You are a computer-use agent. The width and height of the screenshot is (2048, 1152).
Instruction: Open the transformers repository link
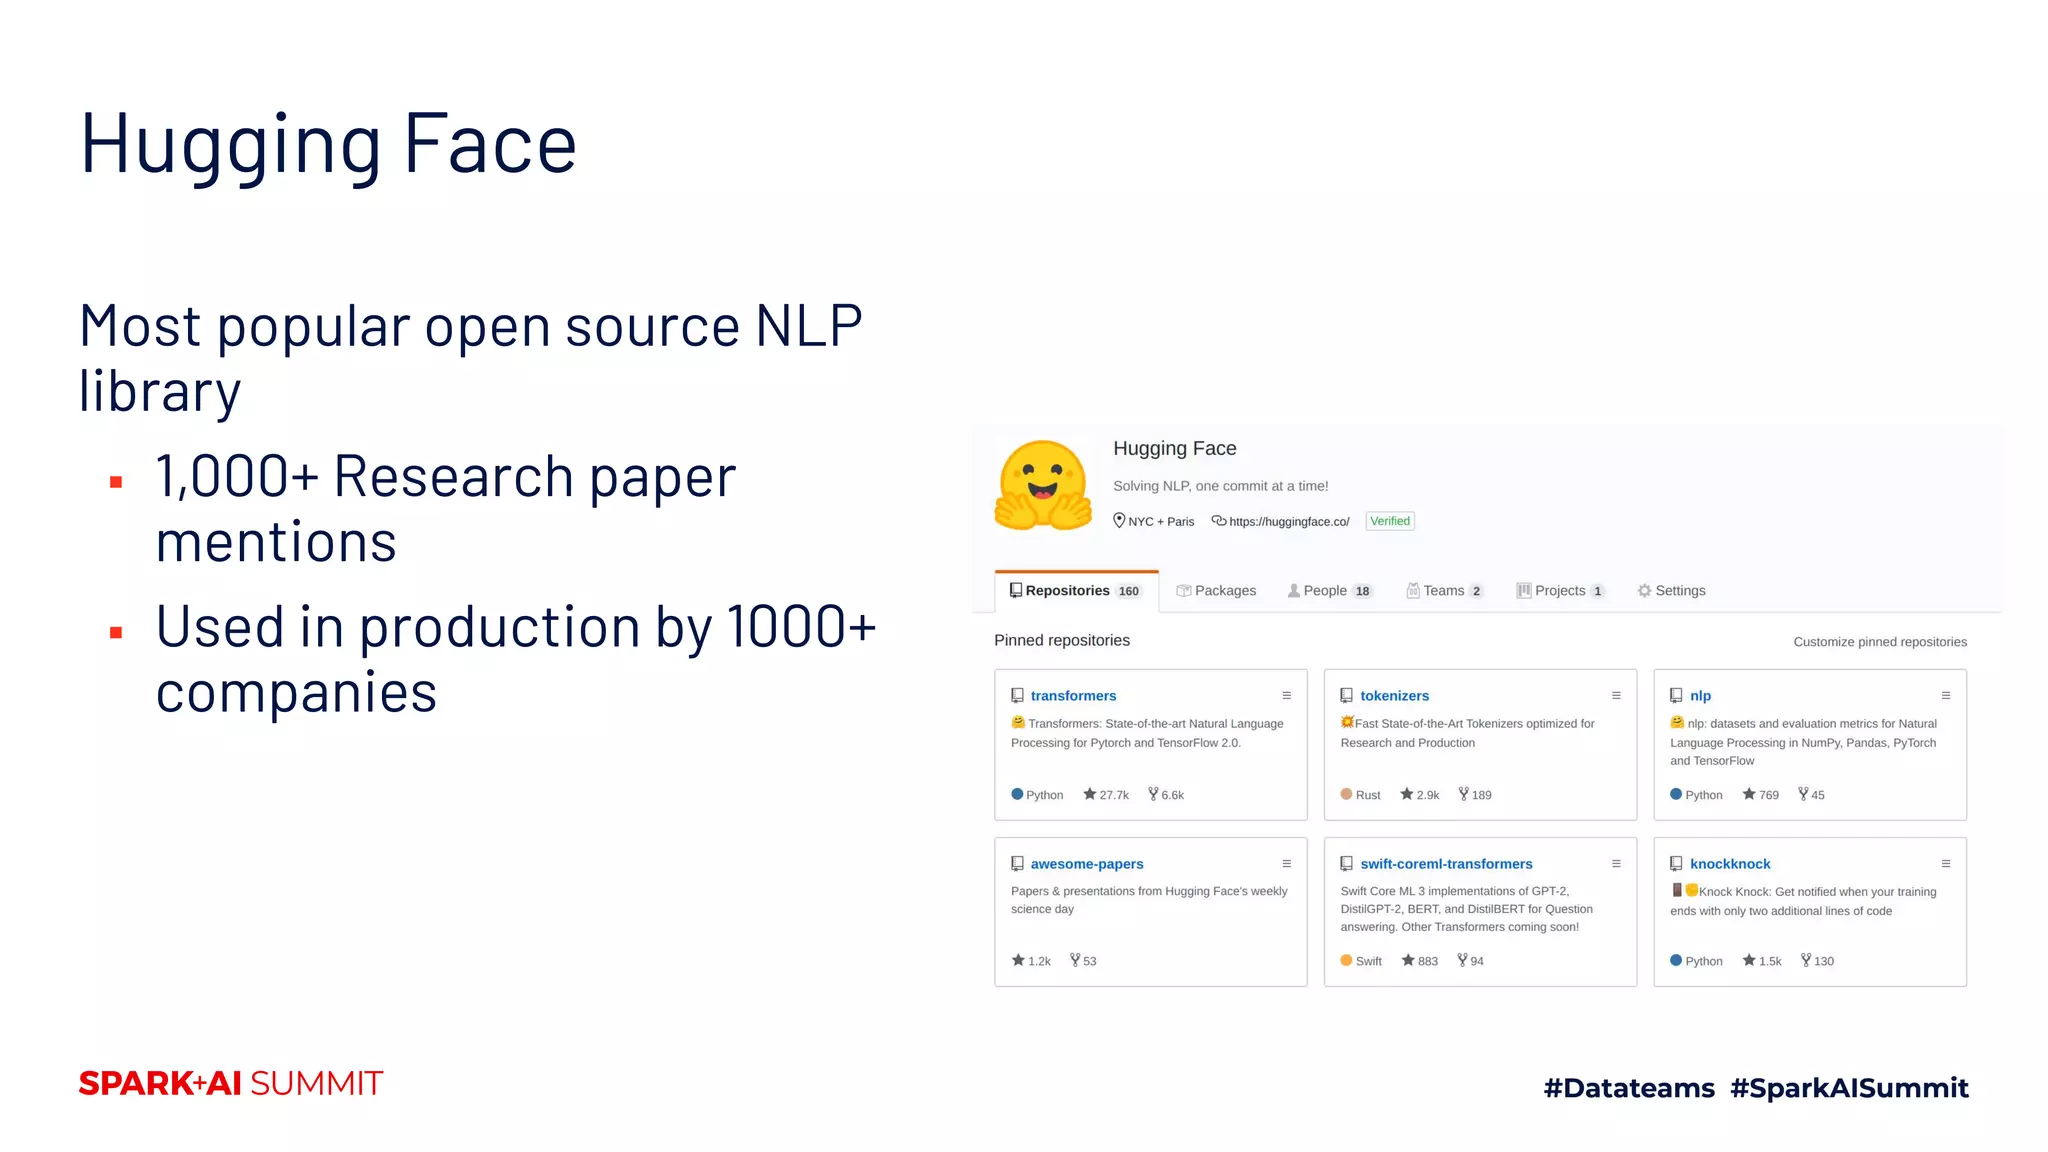pyautogui.click(x=1073, y=696)
